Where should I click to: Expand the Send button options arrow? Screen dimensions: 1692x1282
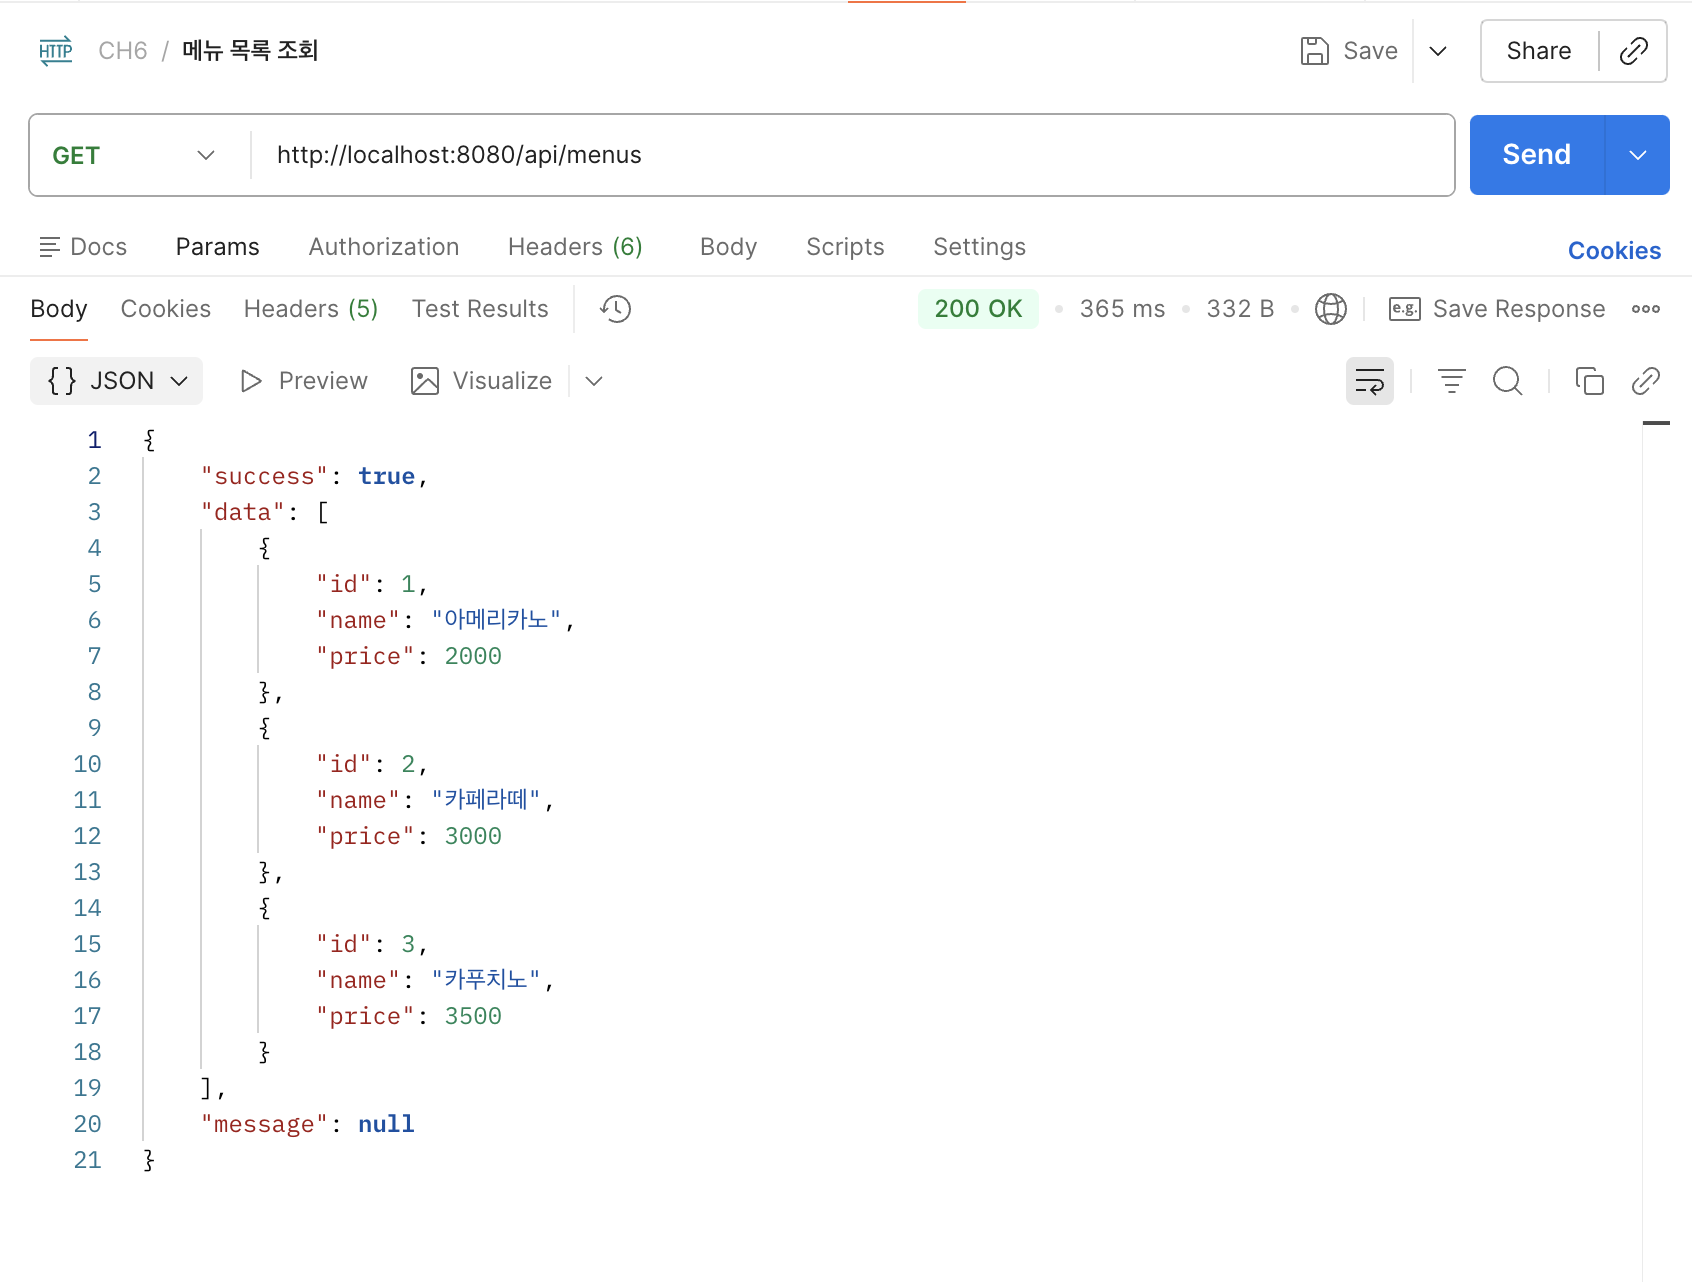click(1638, 155)
